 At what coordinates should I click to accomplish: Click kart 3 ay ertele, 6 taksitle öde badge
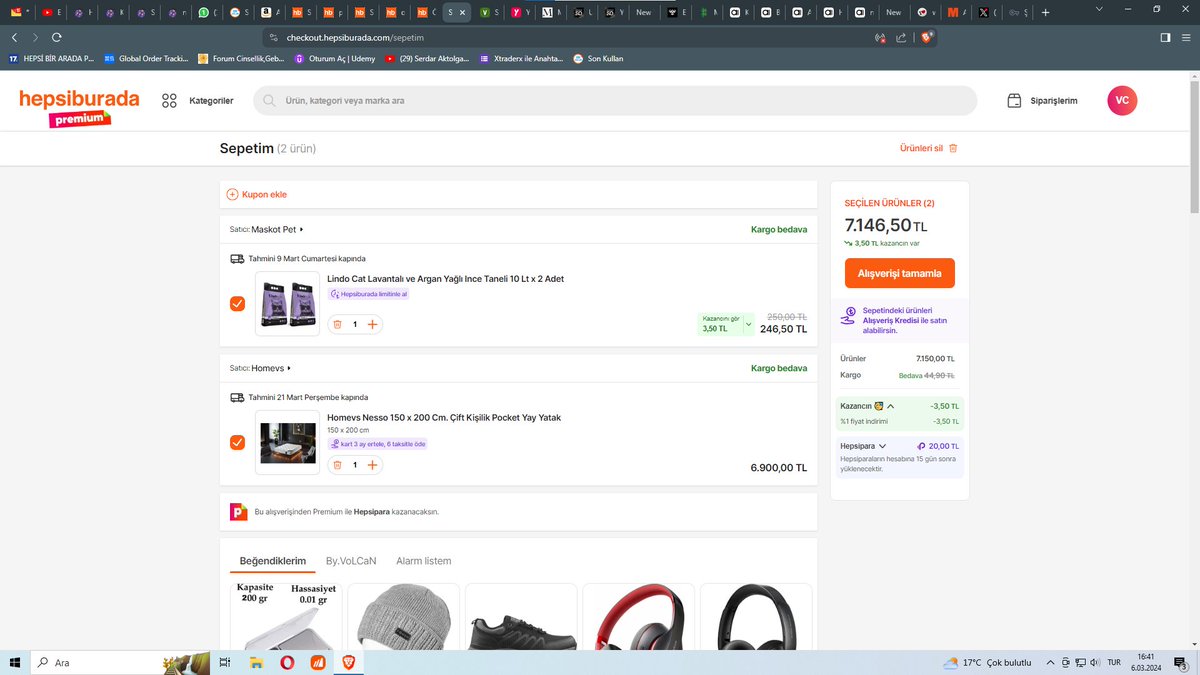coord(377,443)
